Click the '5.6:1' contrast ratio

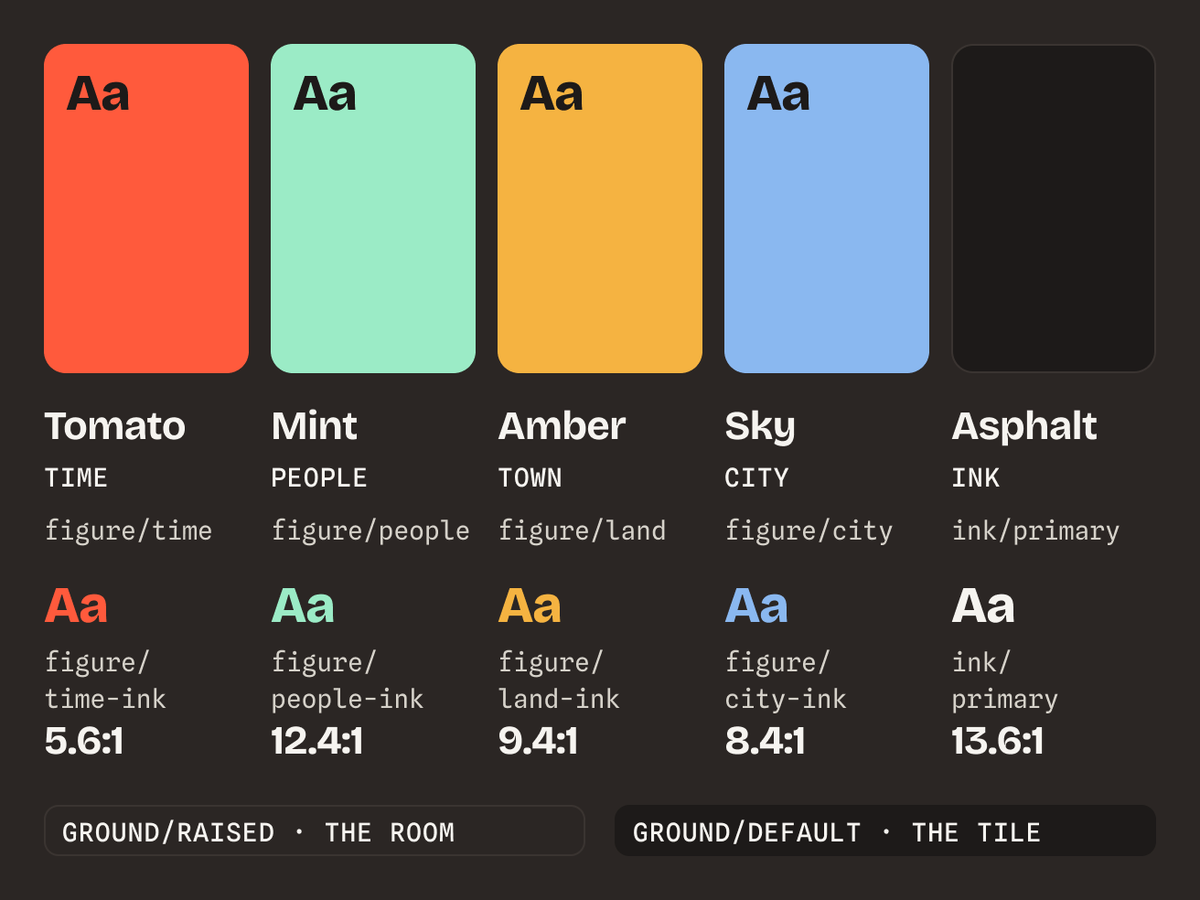pyautogui.click(x=84, y=741)
